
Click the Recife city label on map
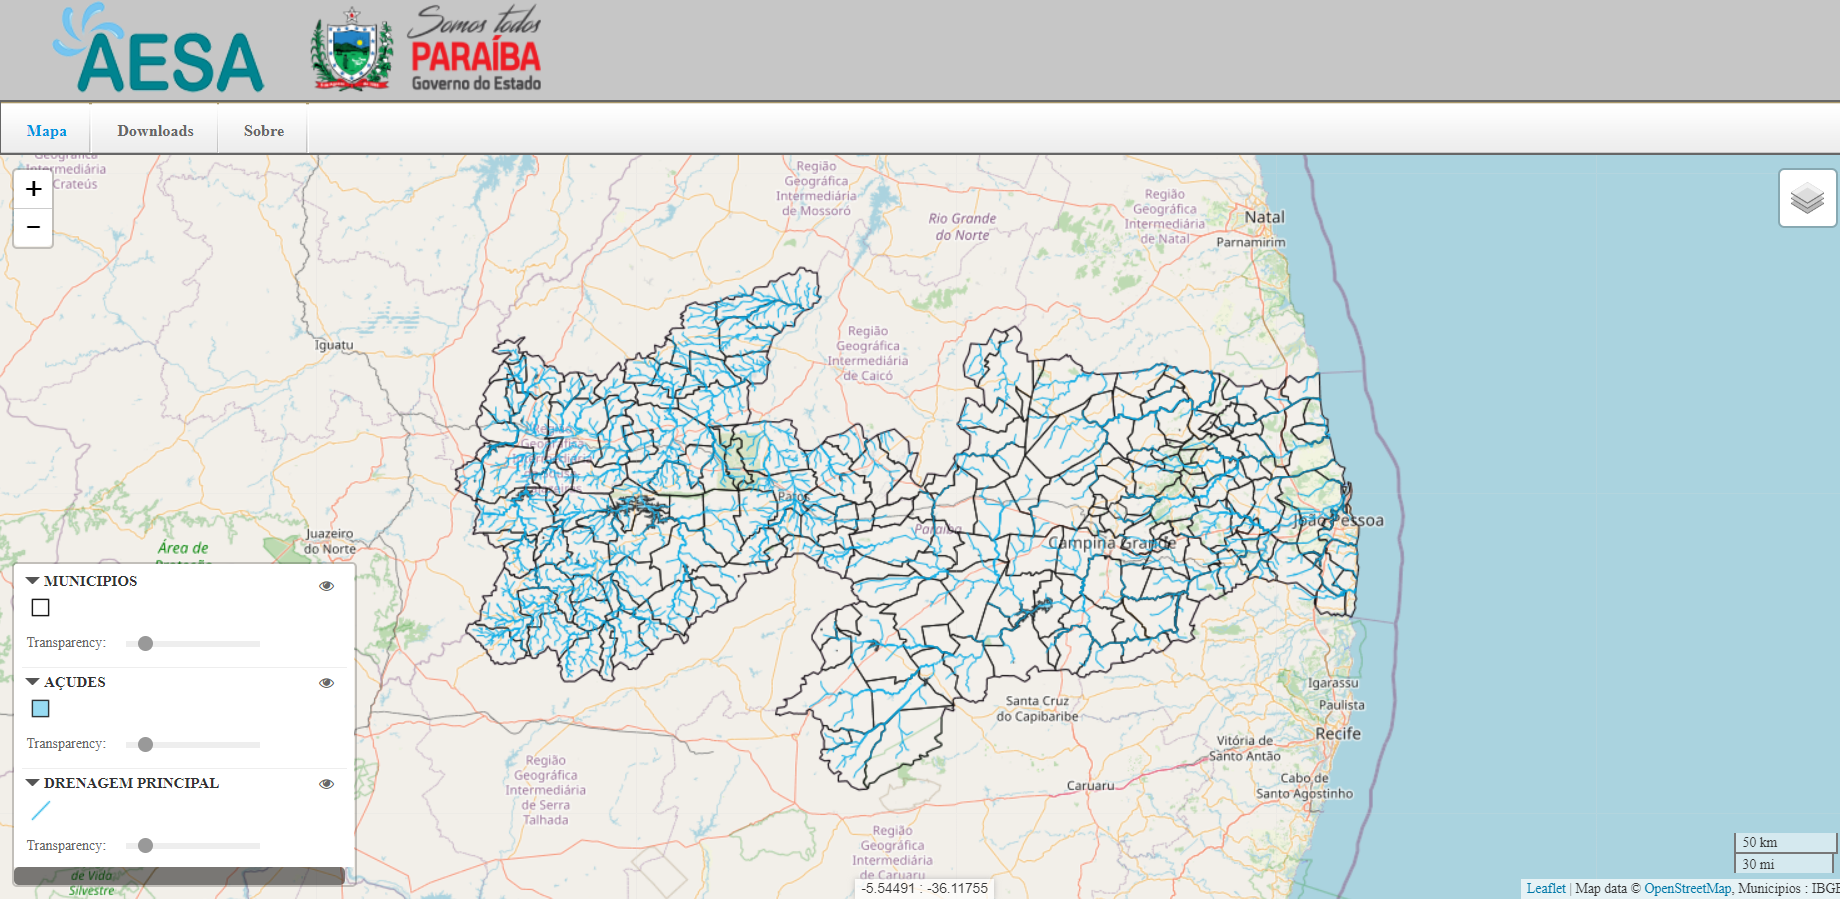tap(1338, 733)
